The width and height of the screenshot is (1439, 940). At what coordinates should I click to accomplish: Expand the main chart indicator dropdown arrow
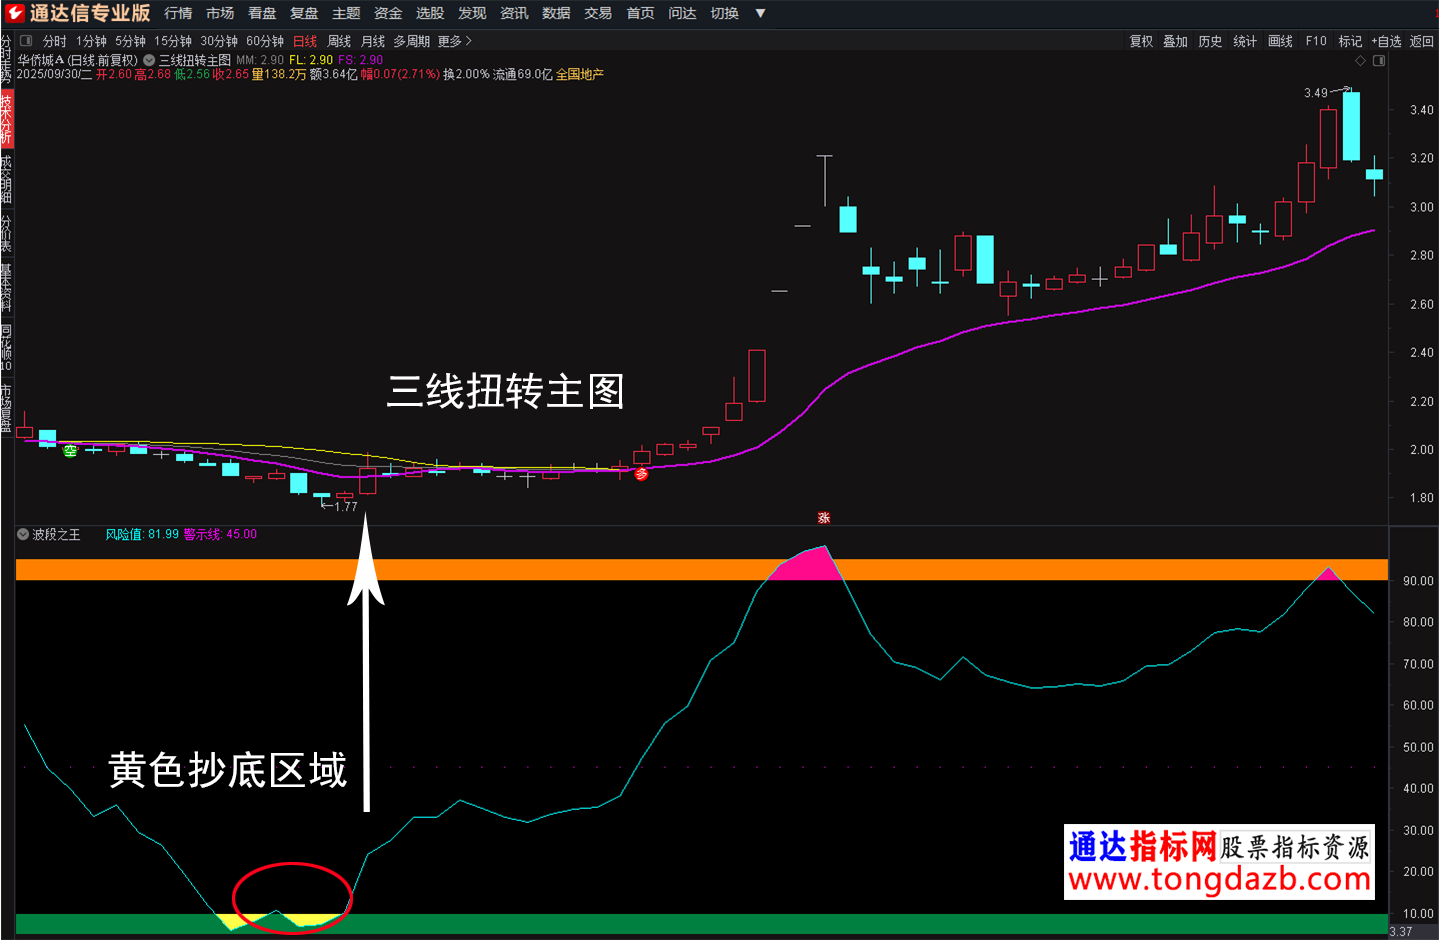coord(149,60)
